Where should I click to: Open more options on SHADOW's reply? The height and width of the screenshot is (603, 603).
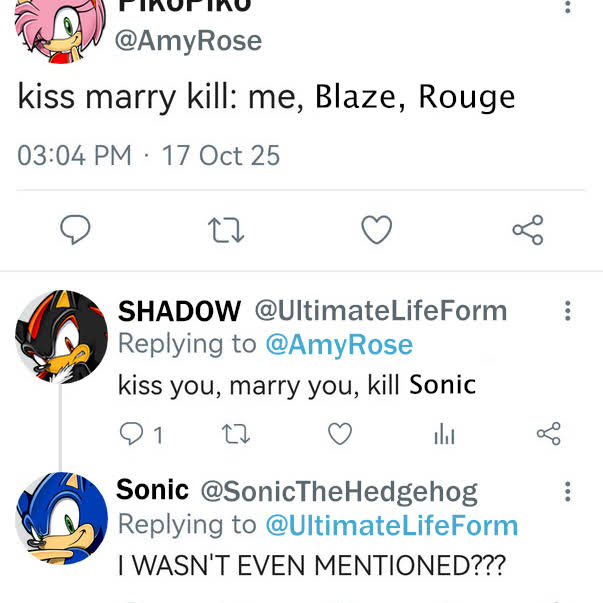(568, 310)
